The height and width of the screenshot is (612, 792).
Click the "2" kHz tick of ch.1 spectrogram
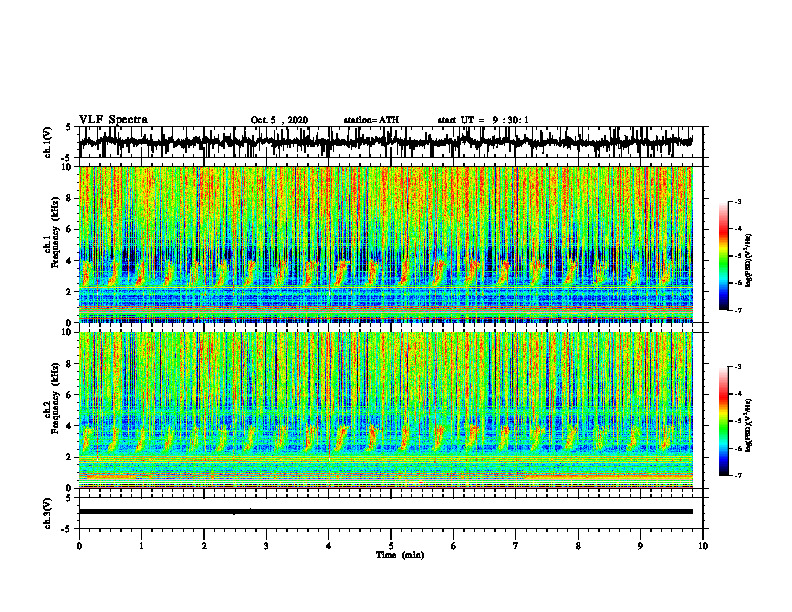[x=71, y=291]
